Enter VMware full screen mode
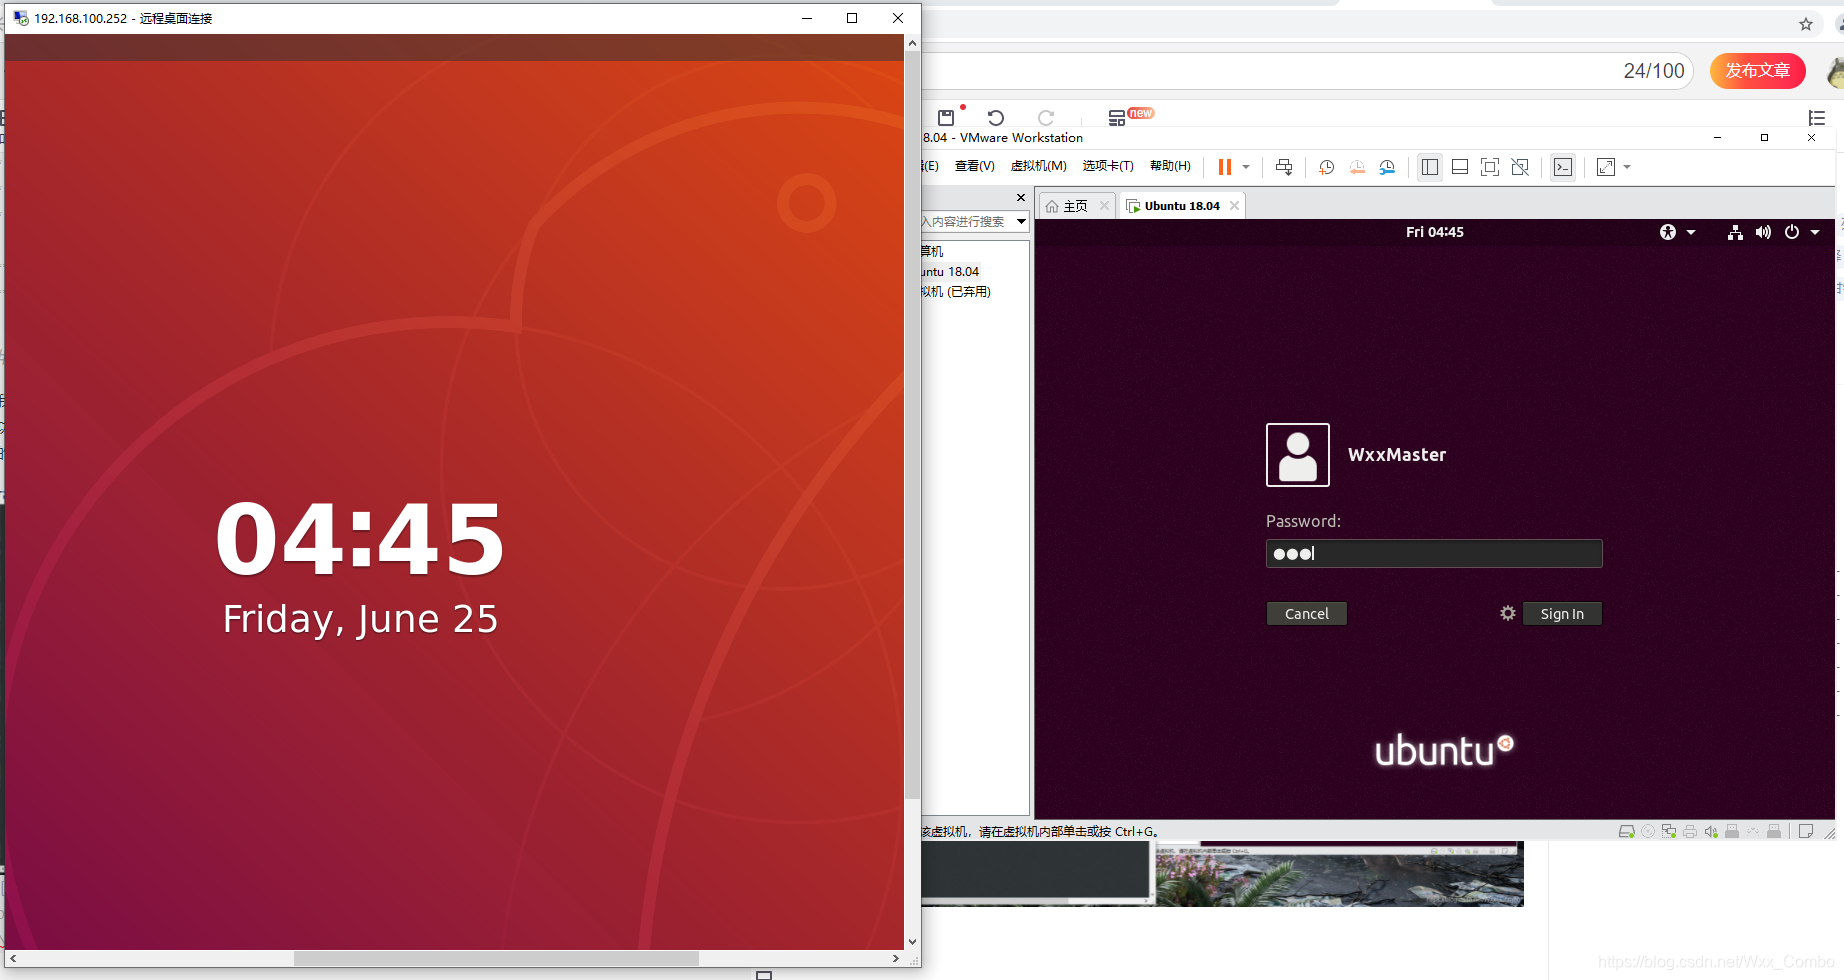Screen dimensions: 1844x980 pyautogui.click(x=1490, y=167)
